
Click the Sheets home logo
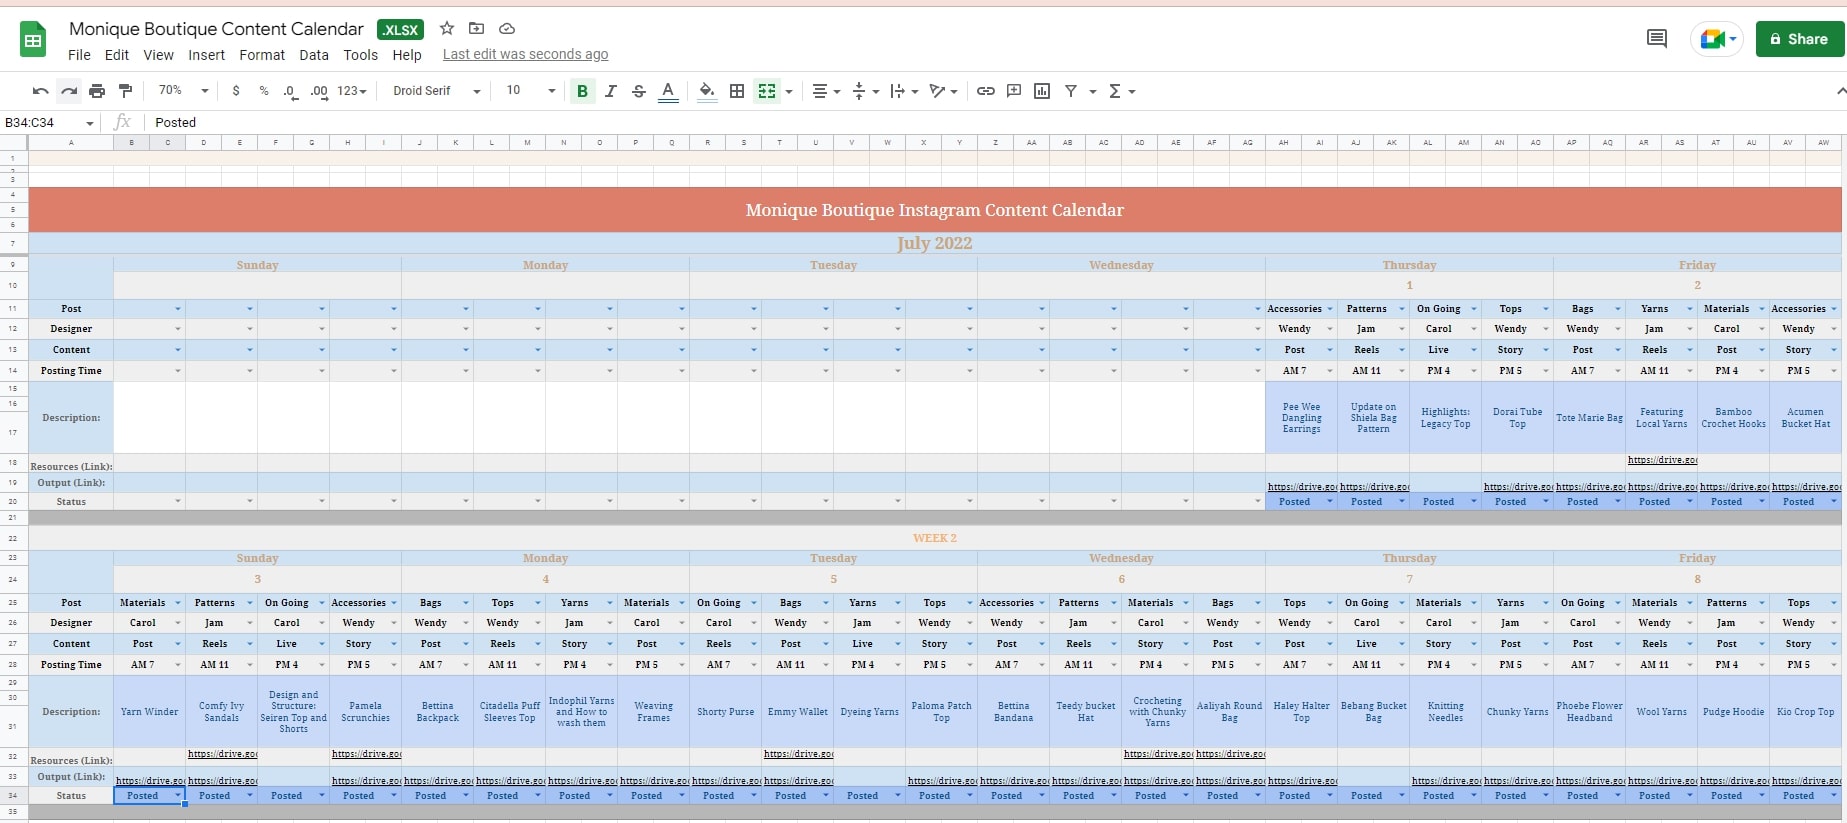tap(33, 40)
